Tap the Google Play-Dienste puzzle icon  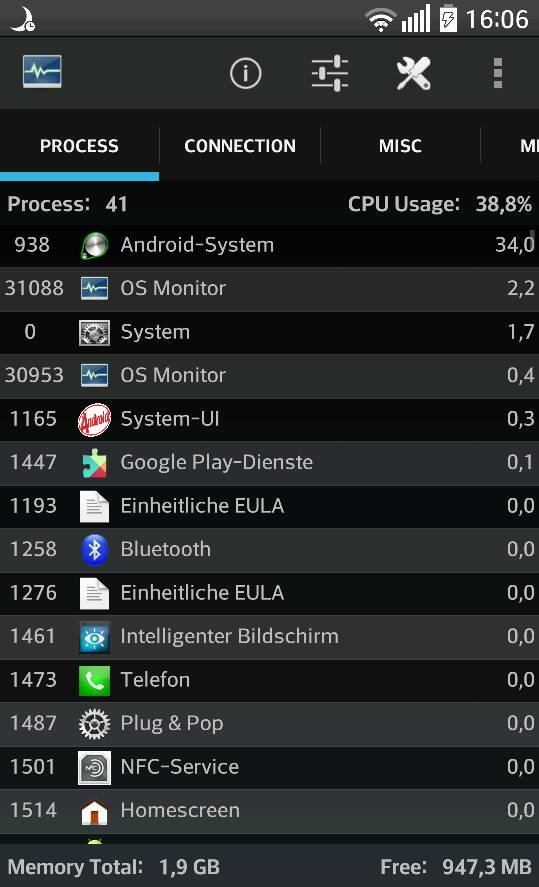click(x=94, y=463)
